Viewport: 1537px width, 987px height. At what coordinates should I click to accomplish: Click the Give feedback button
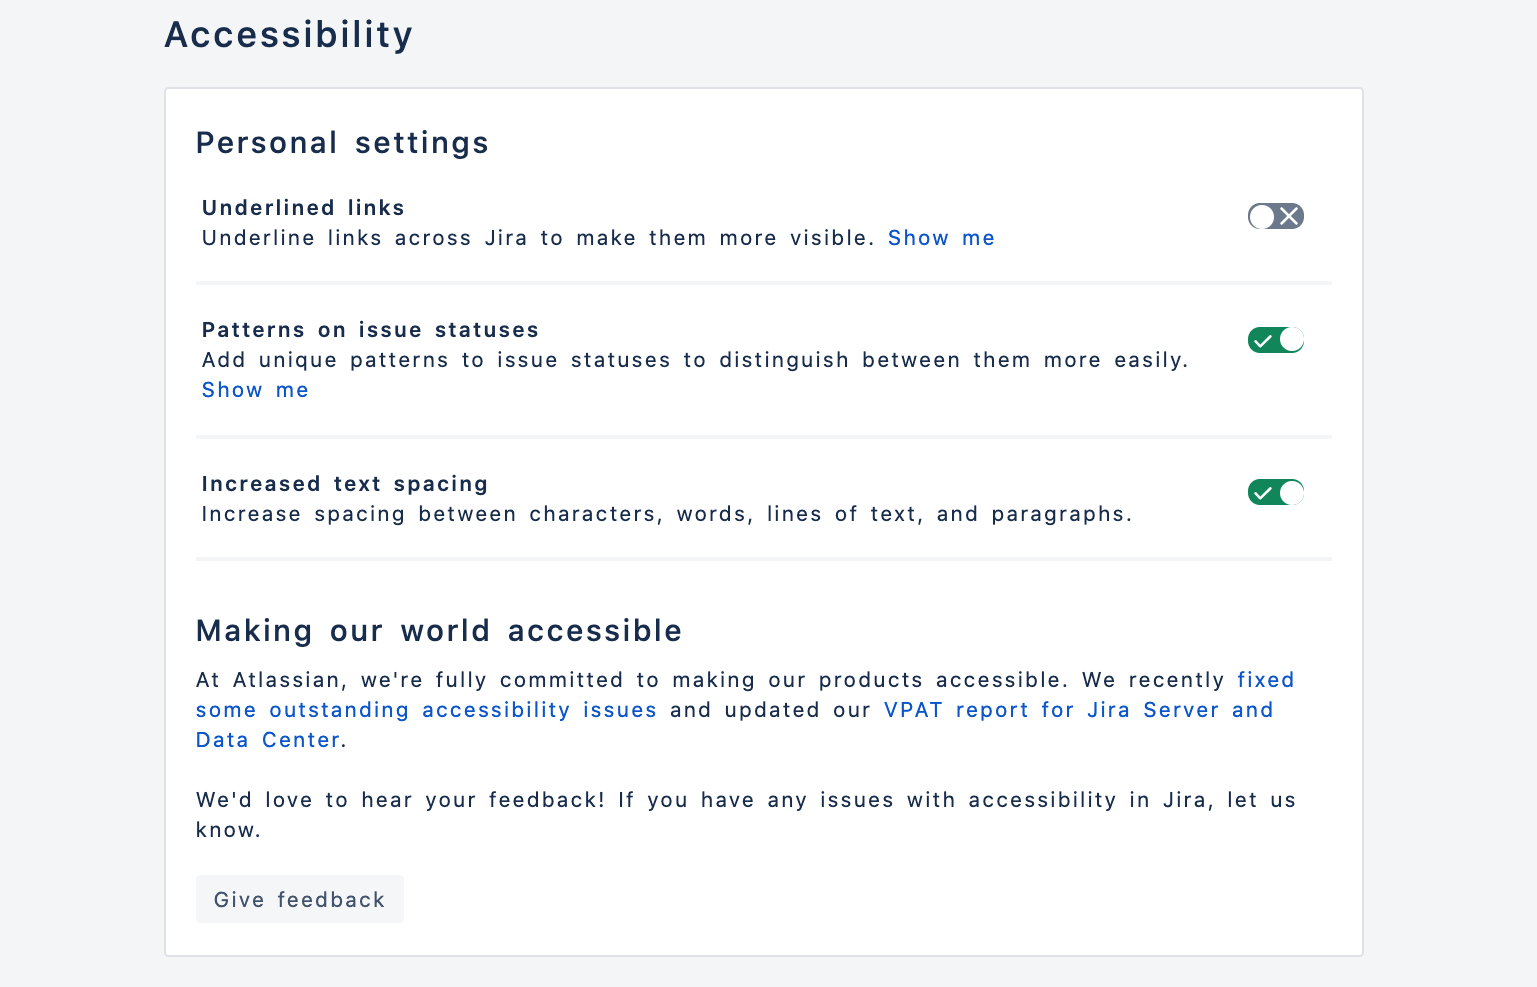pyautogui.click(x=300, y=899)
